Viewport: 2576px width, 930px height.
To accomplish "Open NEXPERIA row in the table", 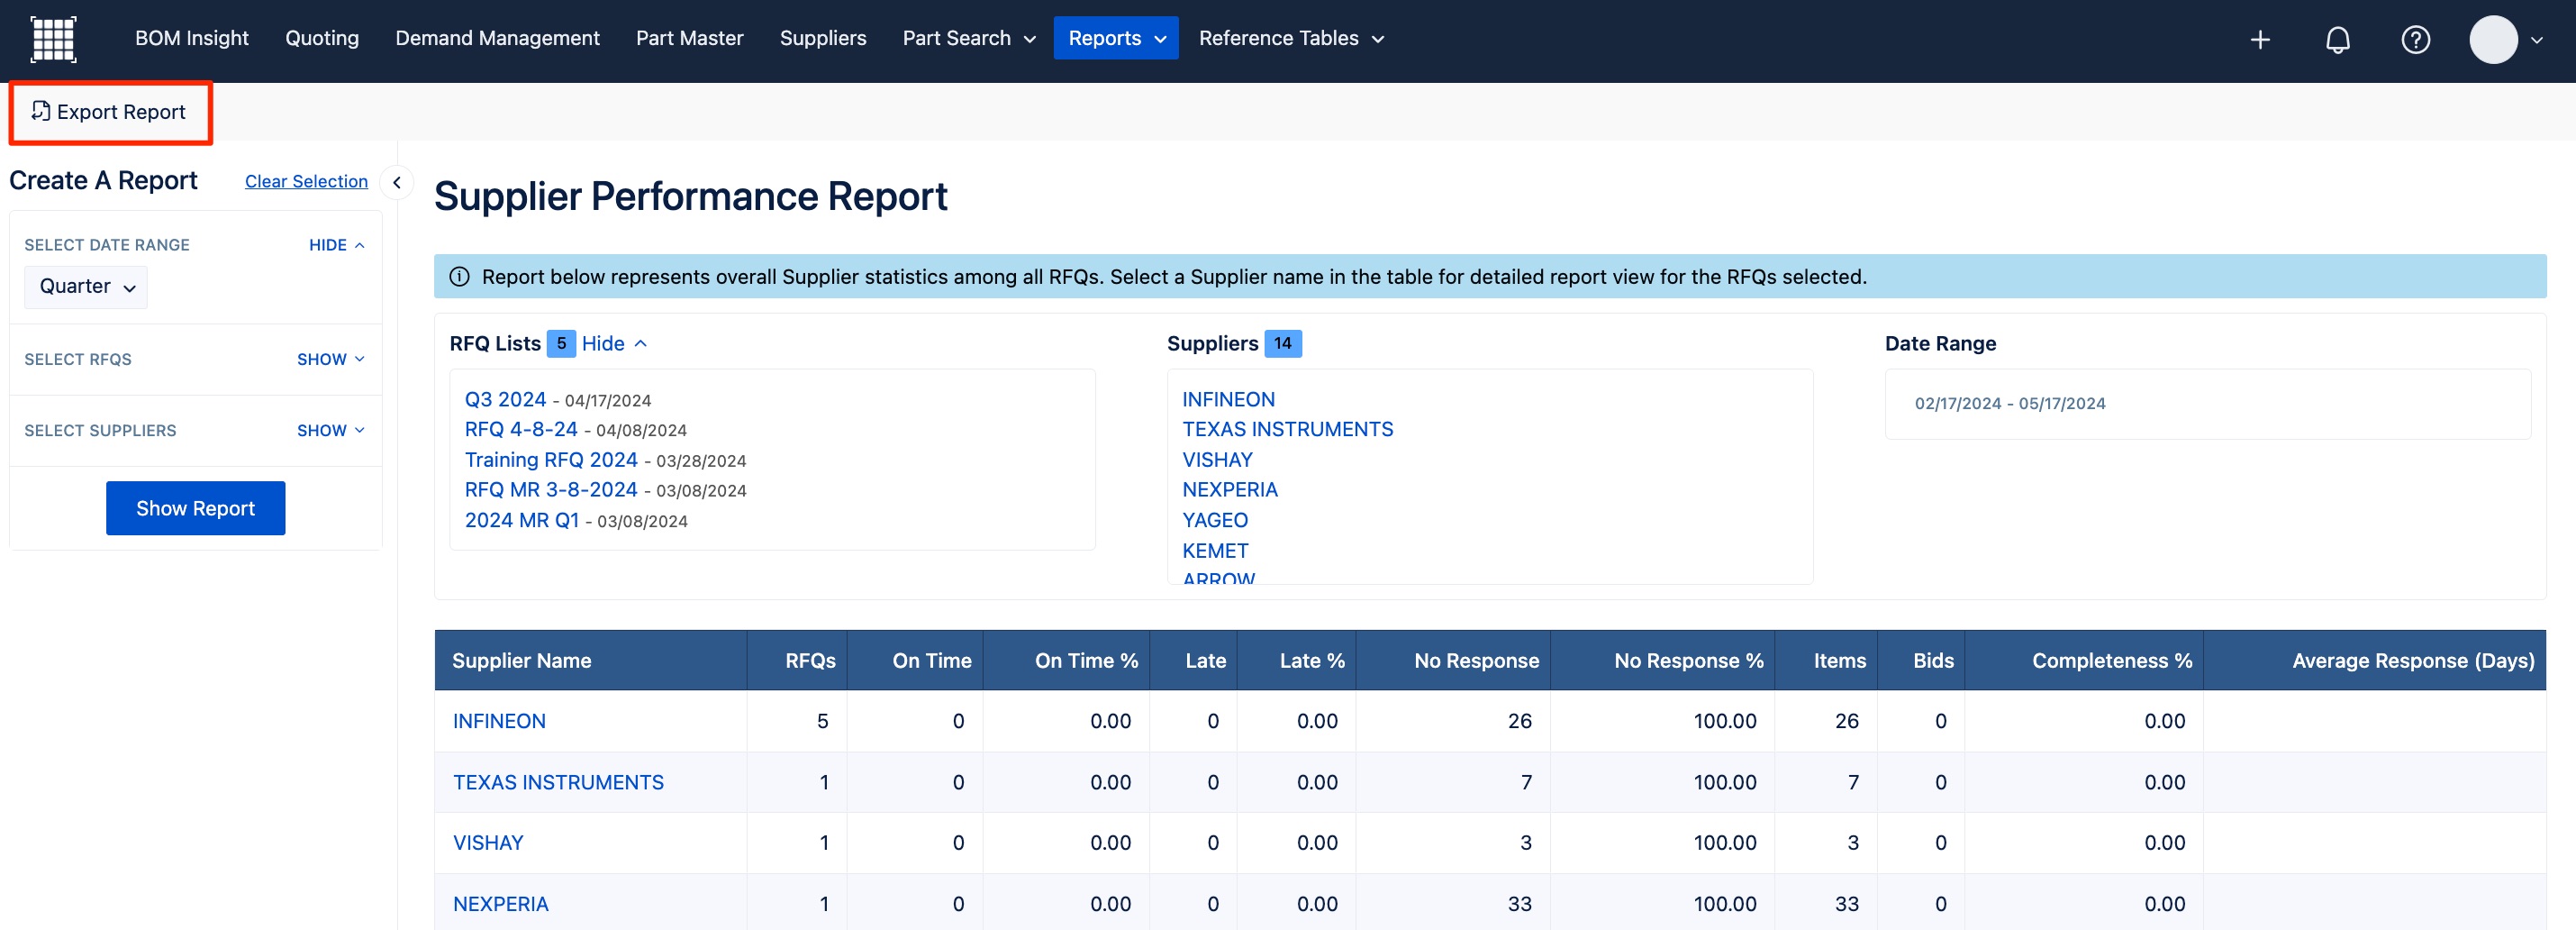I will (x=500, y=904).
